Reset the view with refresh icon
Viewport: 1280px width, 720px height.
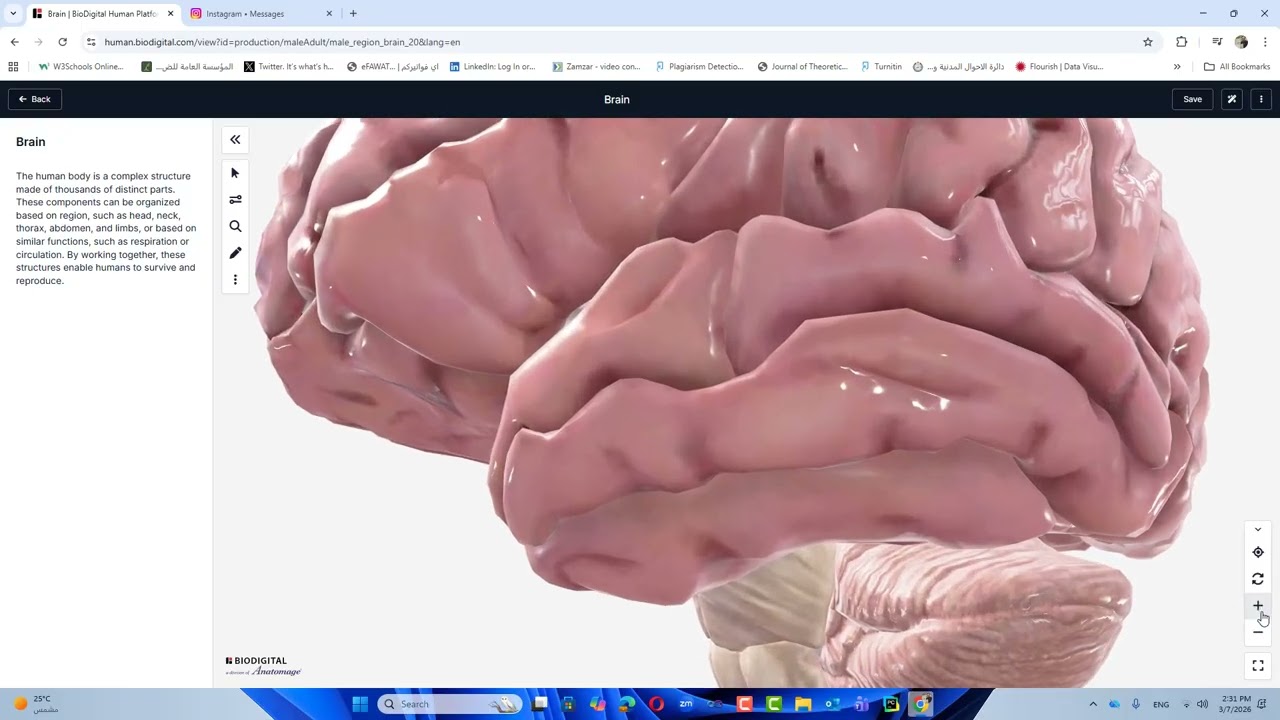[1258, 579]
